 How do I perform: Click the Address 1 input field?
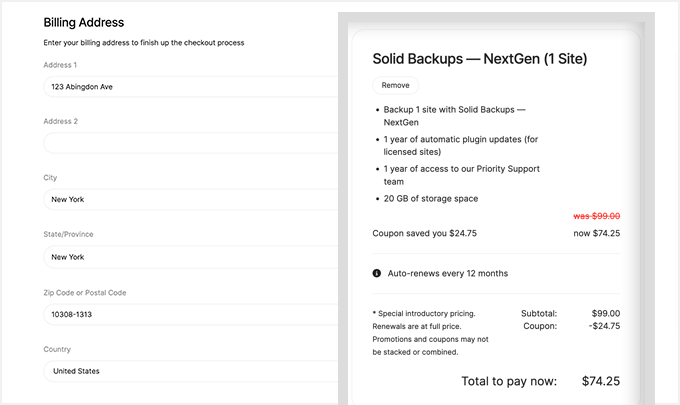pos(190,87)
